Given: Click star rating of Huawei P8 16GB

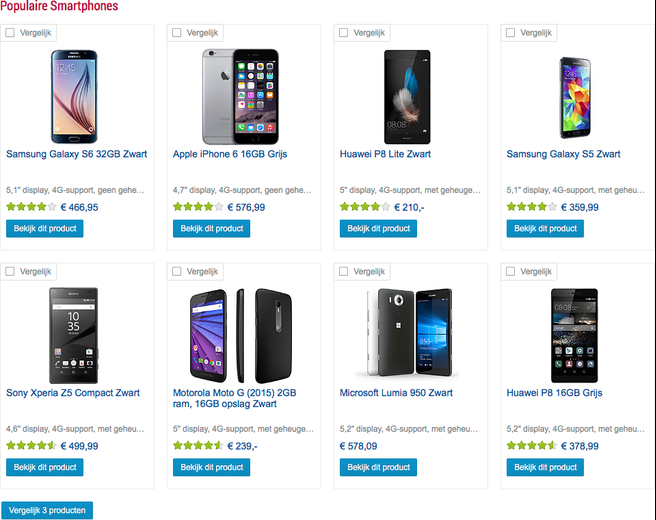Looking at the screenshot, I should (531, 446).
